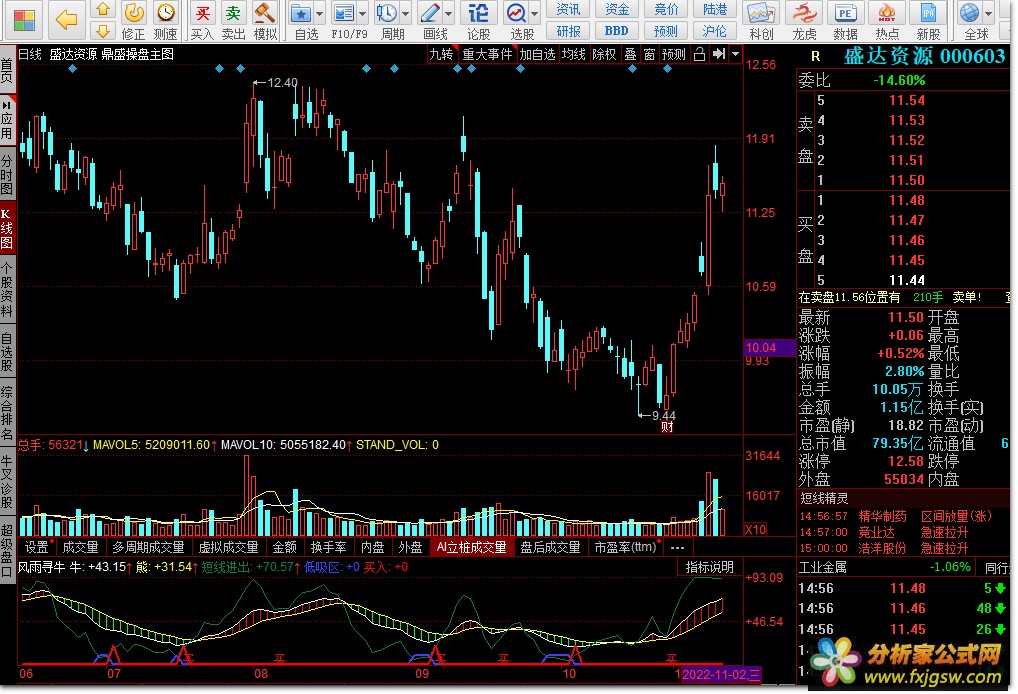Switch to the 首页 sidebar tab
Image resolution: width=1018 pixels, height=694 pixels.
click(x=7, y=69)
